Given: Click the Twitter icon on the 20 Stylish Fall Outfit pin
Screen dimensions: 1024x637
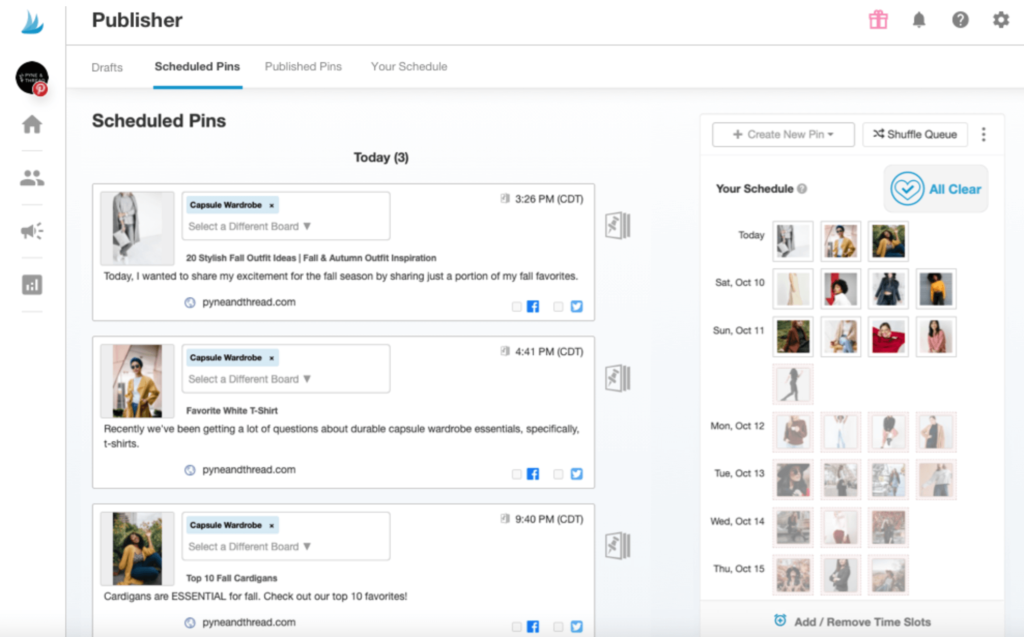Looking at the screenshot, I should coord(577,306).
